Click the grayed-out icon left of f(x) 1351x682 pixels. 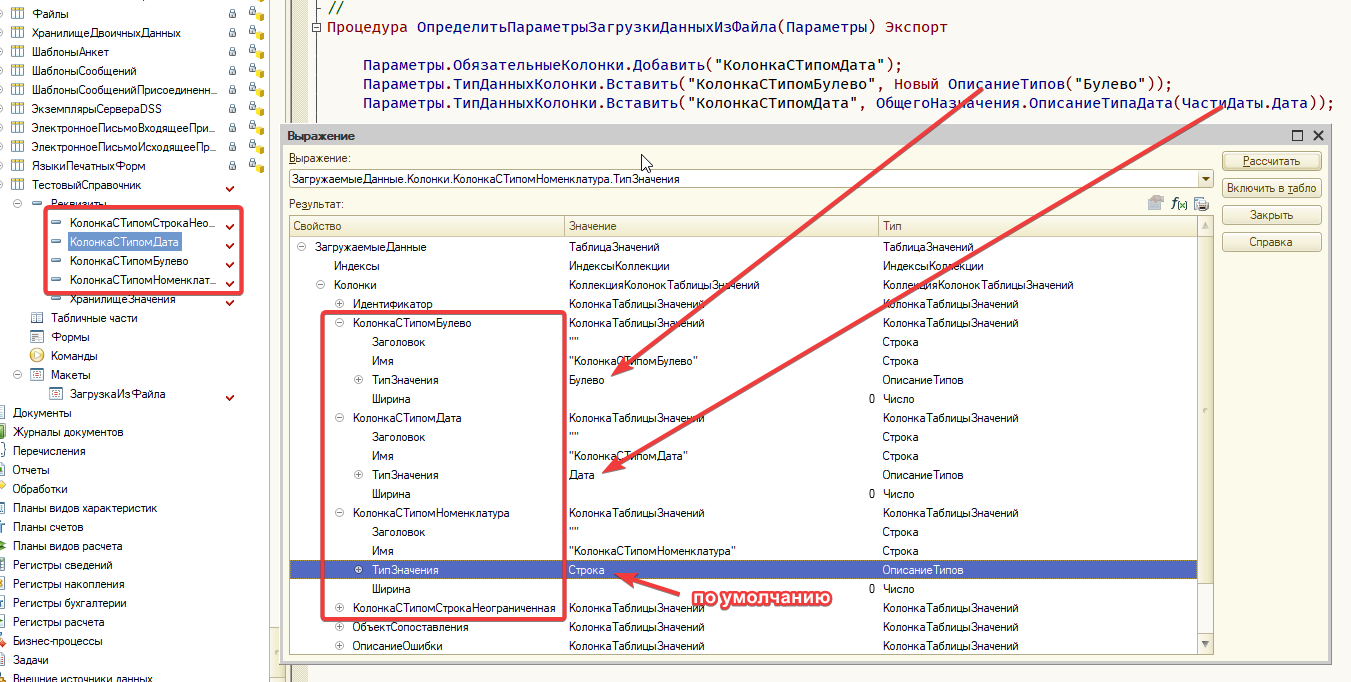point(1157,203)
